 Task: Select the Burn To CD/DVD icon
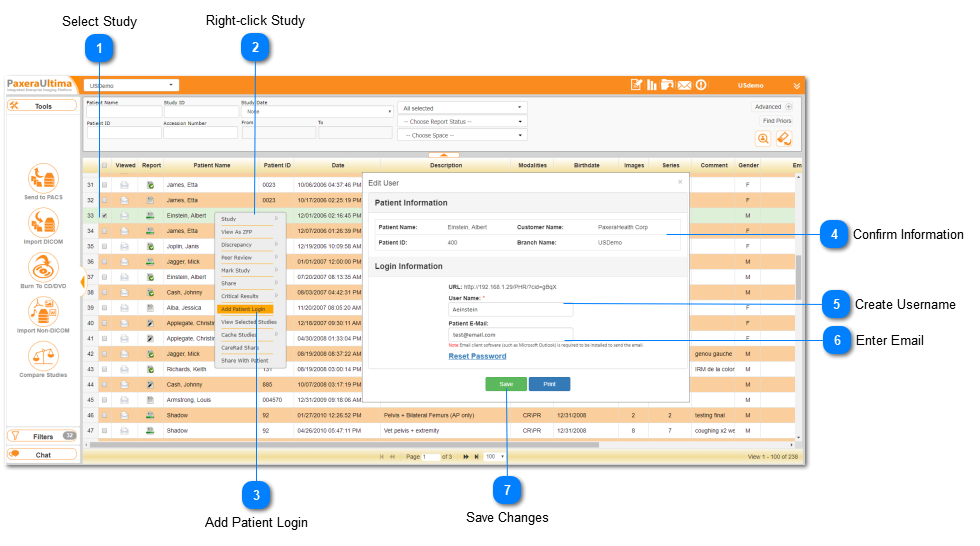[43, 267]
